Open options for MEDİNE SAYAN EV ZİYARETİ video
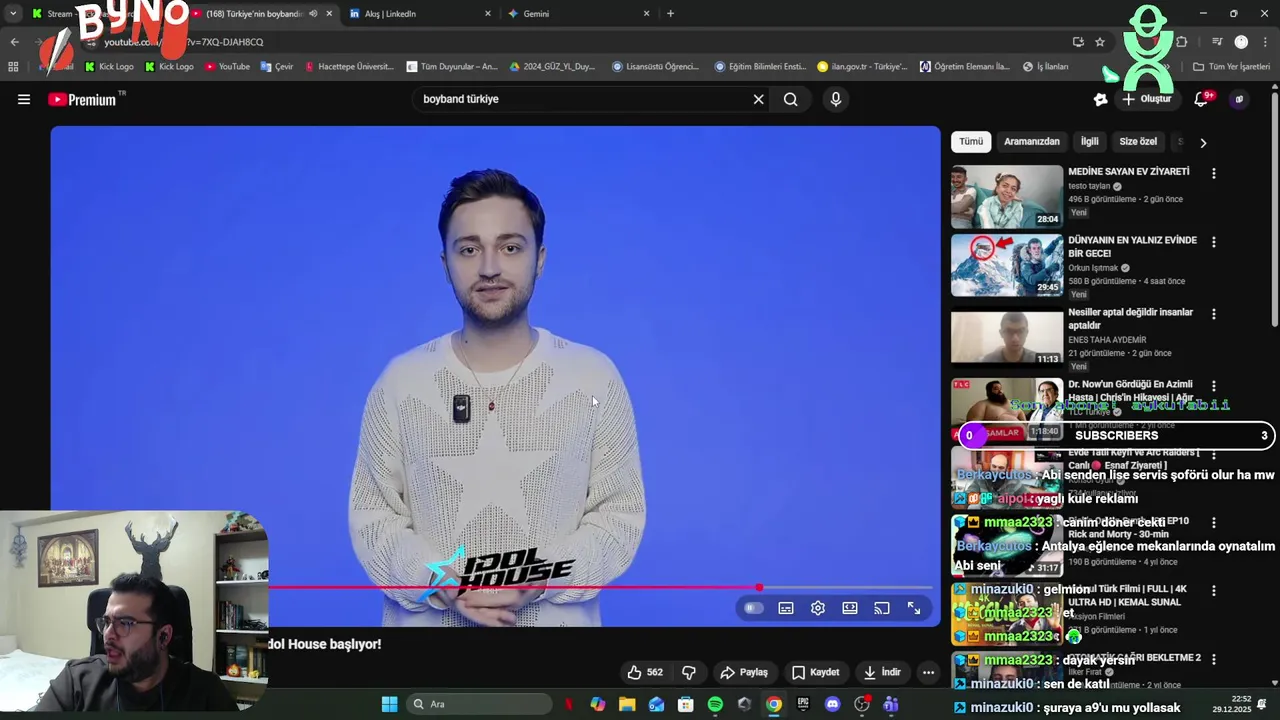The width and height of the screenshot is (1280, 720). 1214,173
